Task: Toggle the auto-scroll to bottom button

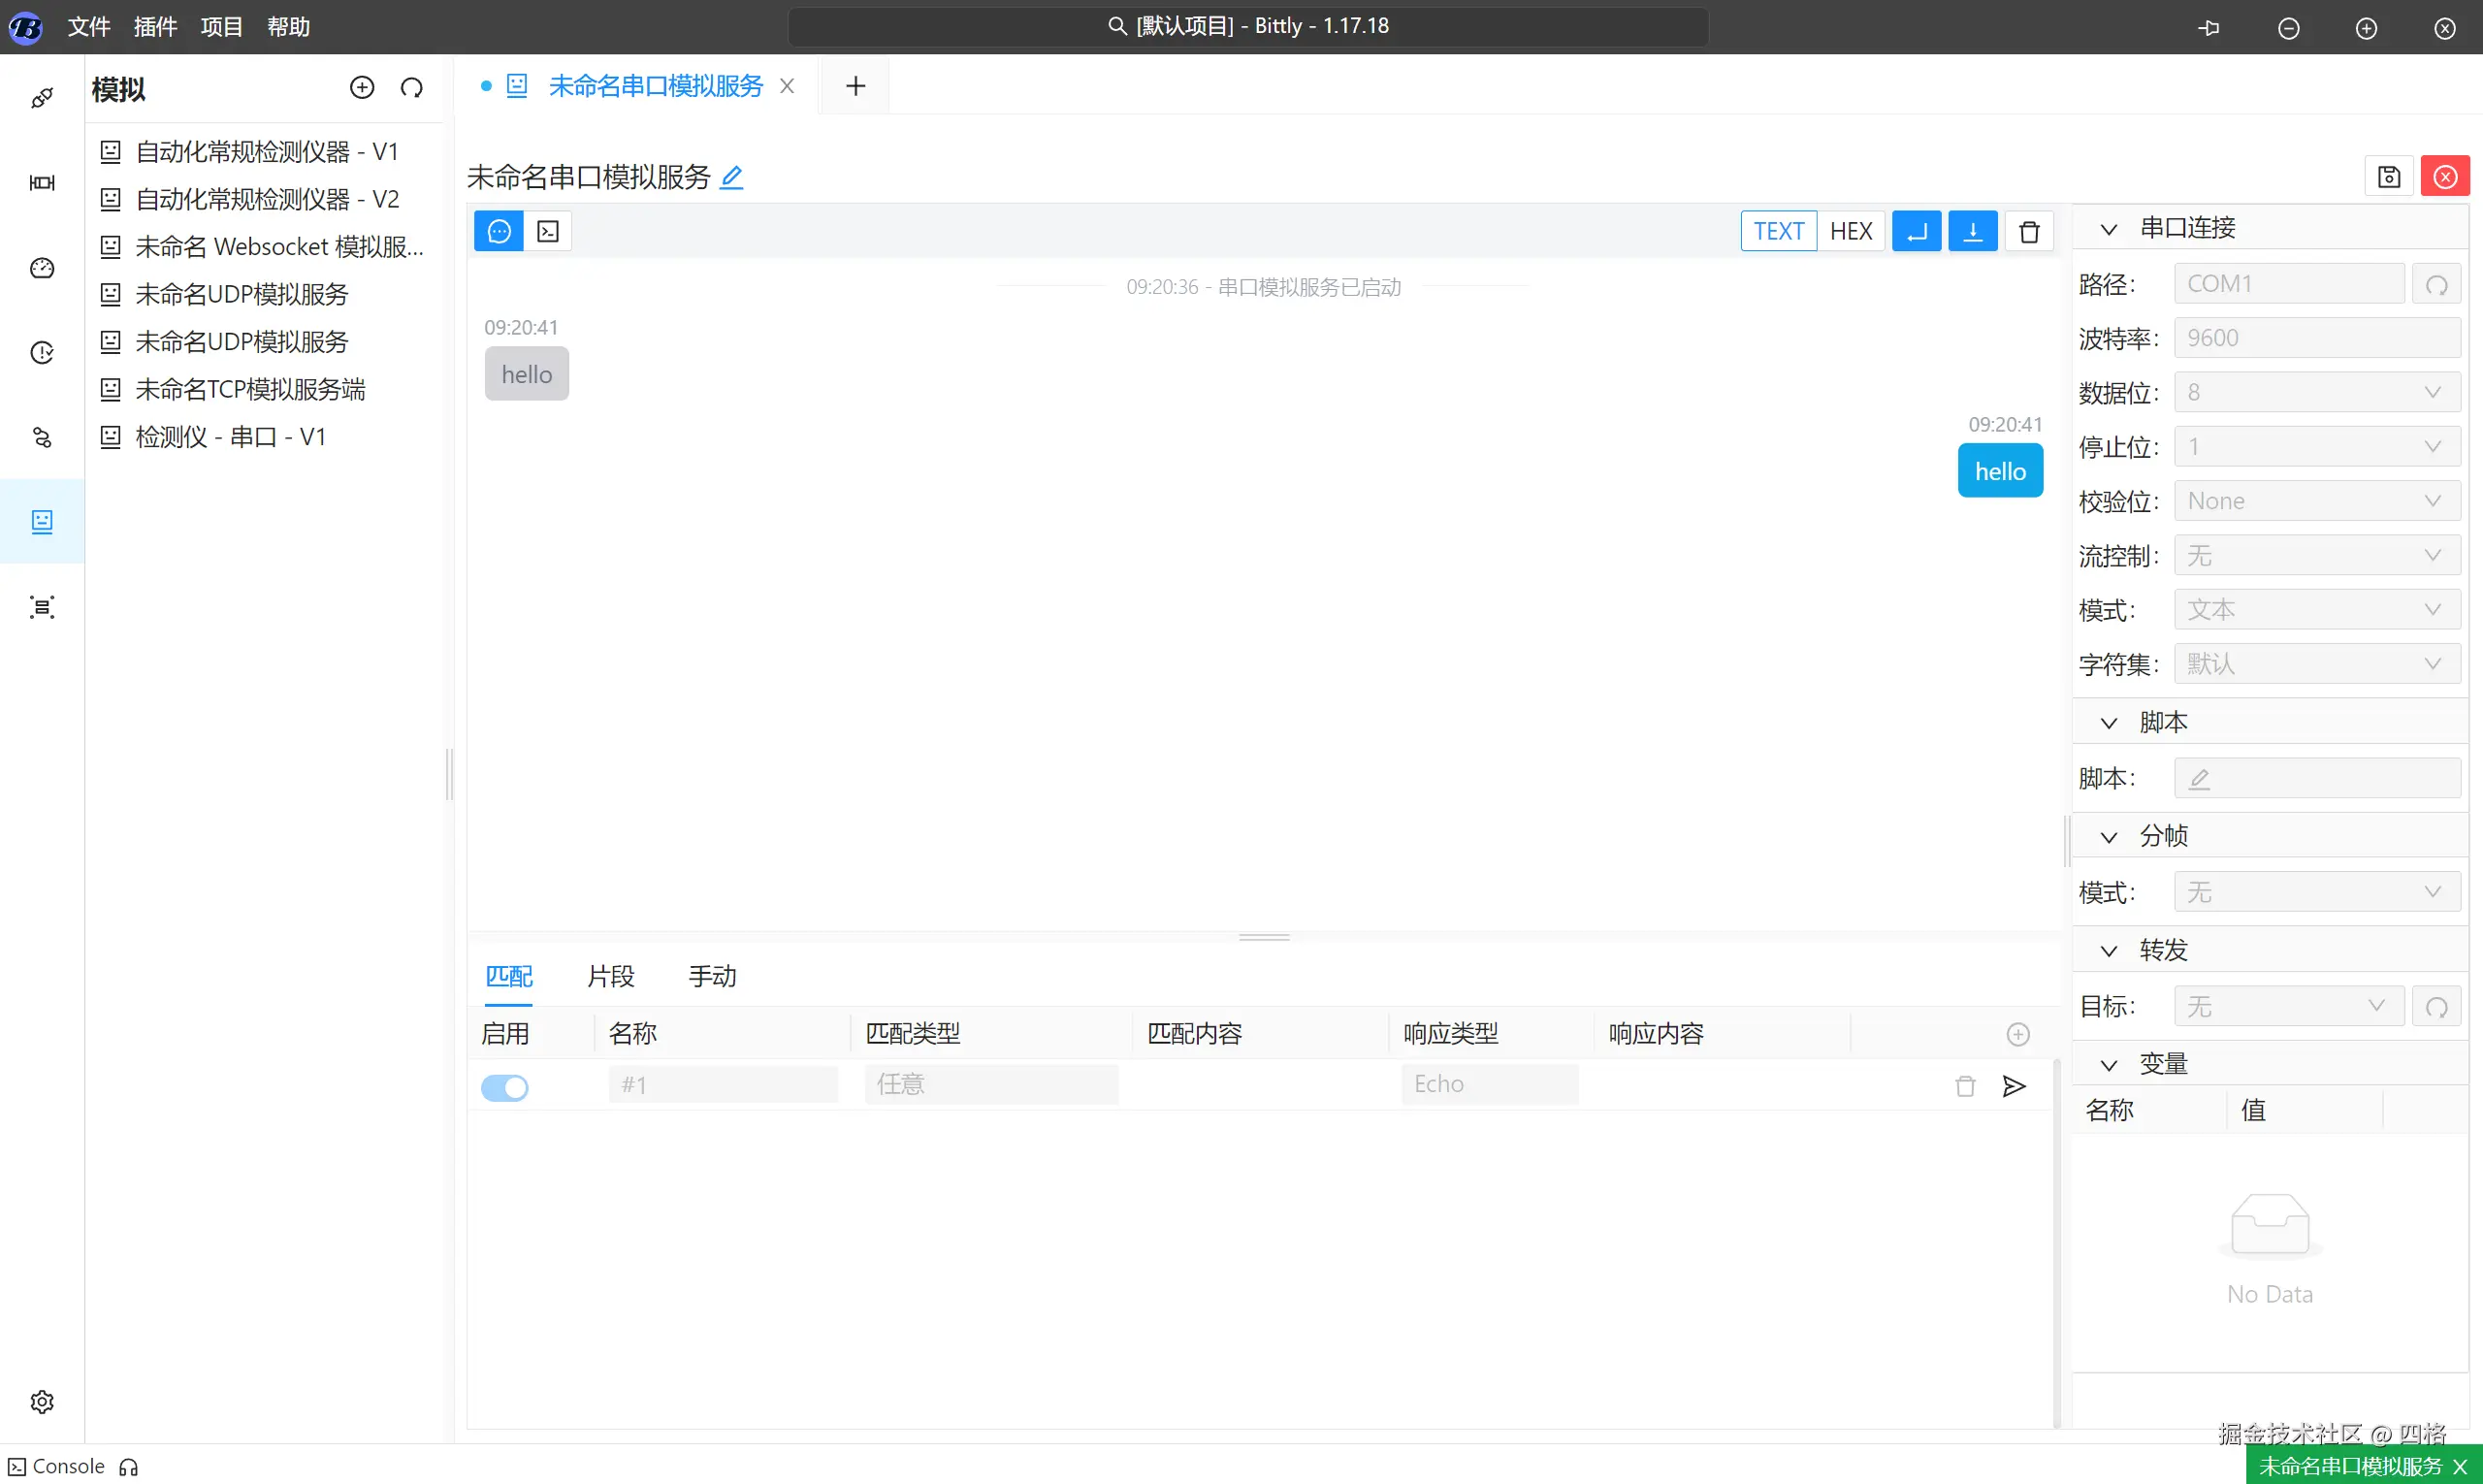Action: pos(1972,232)
